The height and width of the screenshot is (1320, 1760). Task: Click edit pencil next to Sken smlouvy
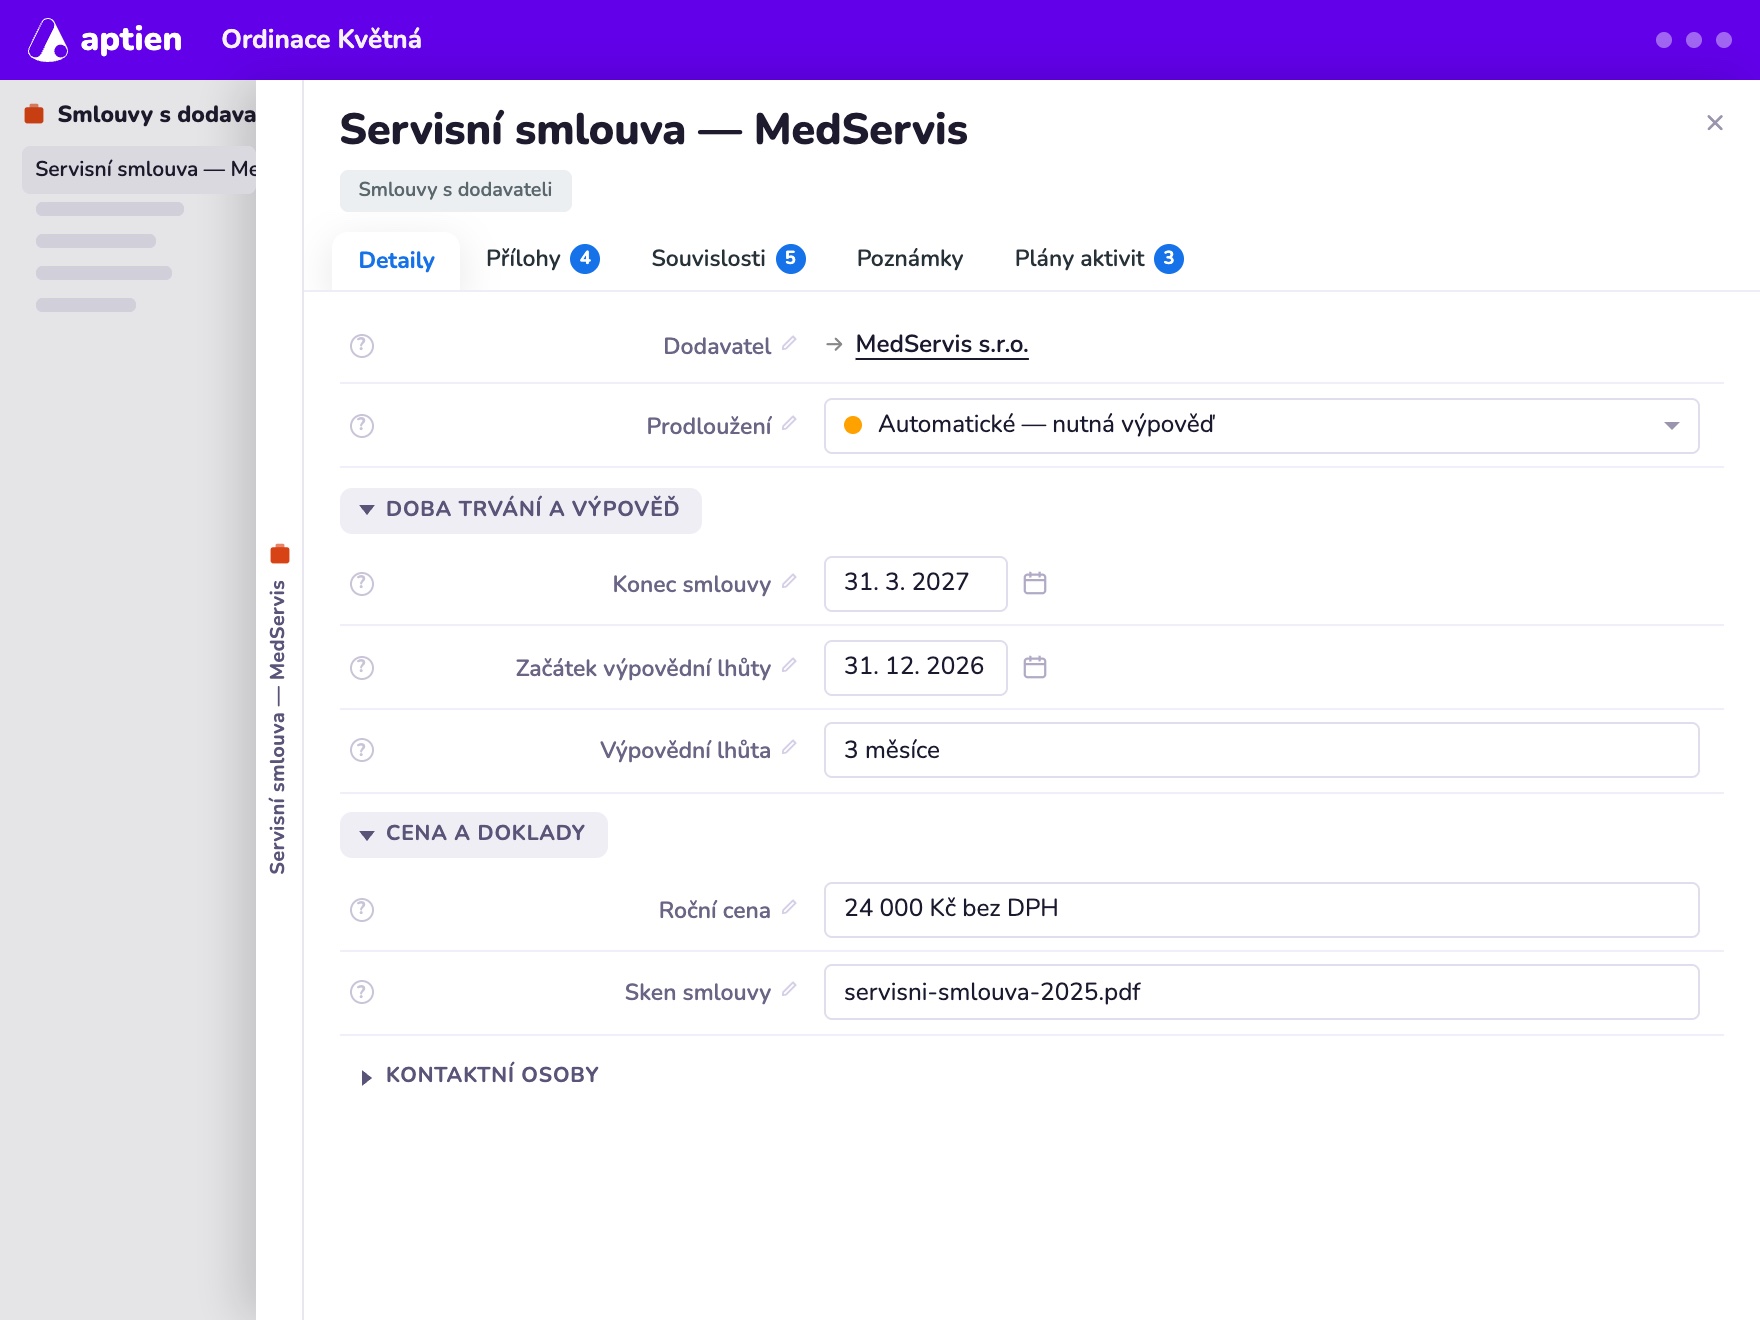(789, 990)
